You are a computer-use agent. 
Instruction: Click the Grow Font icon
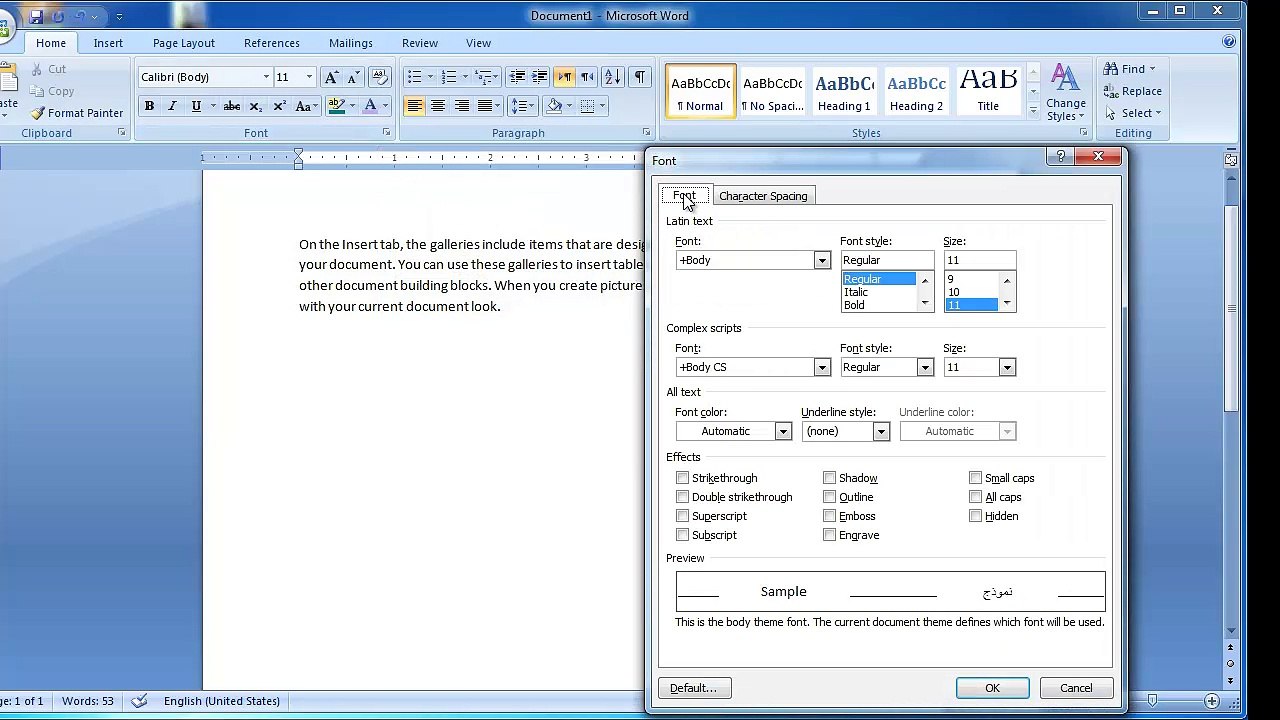click(331, 77)
